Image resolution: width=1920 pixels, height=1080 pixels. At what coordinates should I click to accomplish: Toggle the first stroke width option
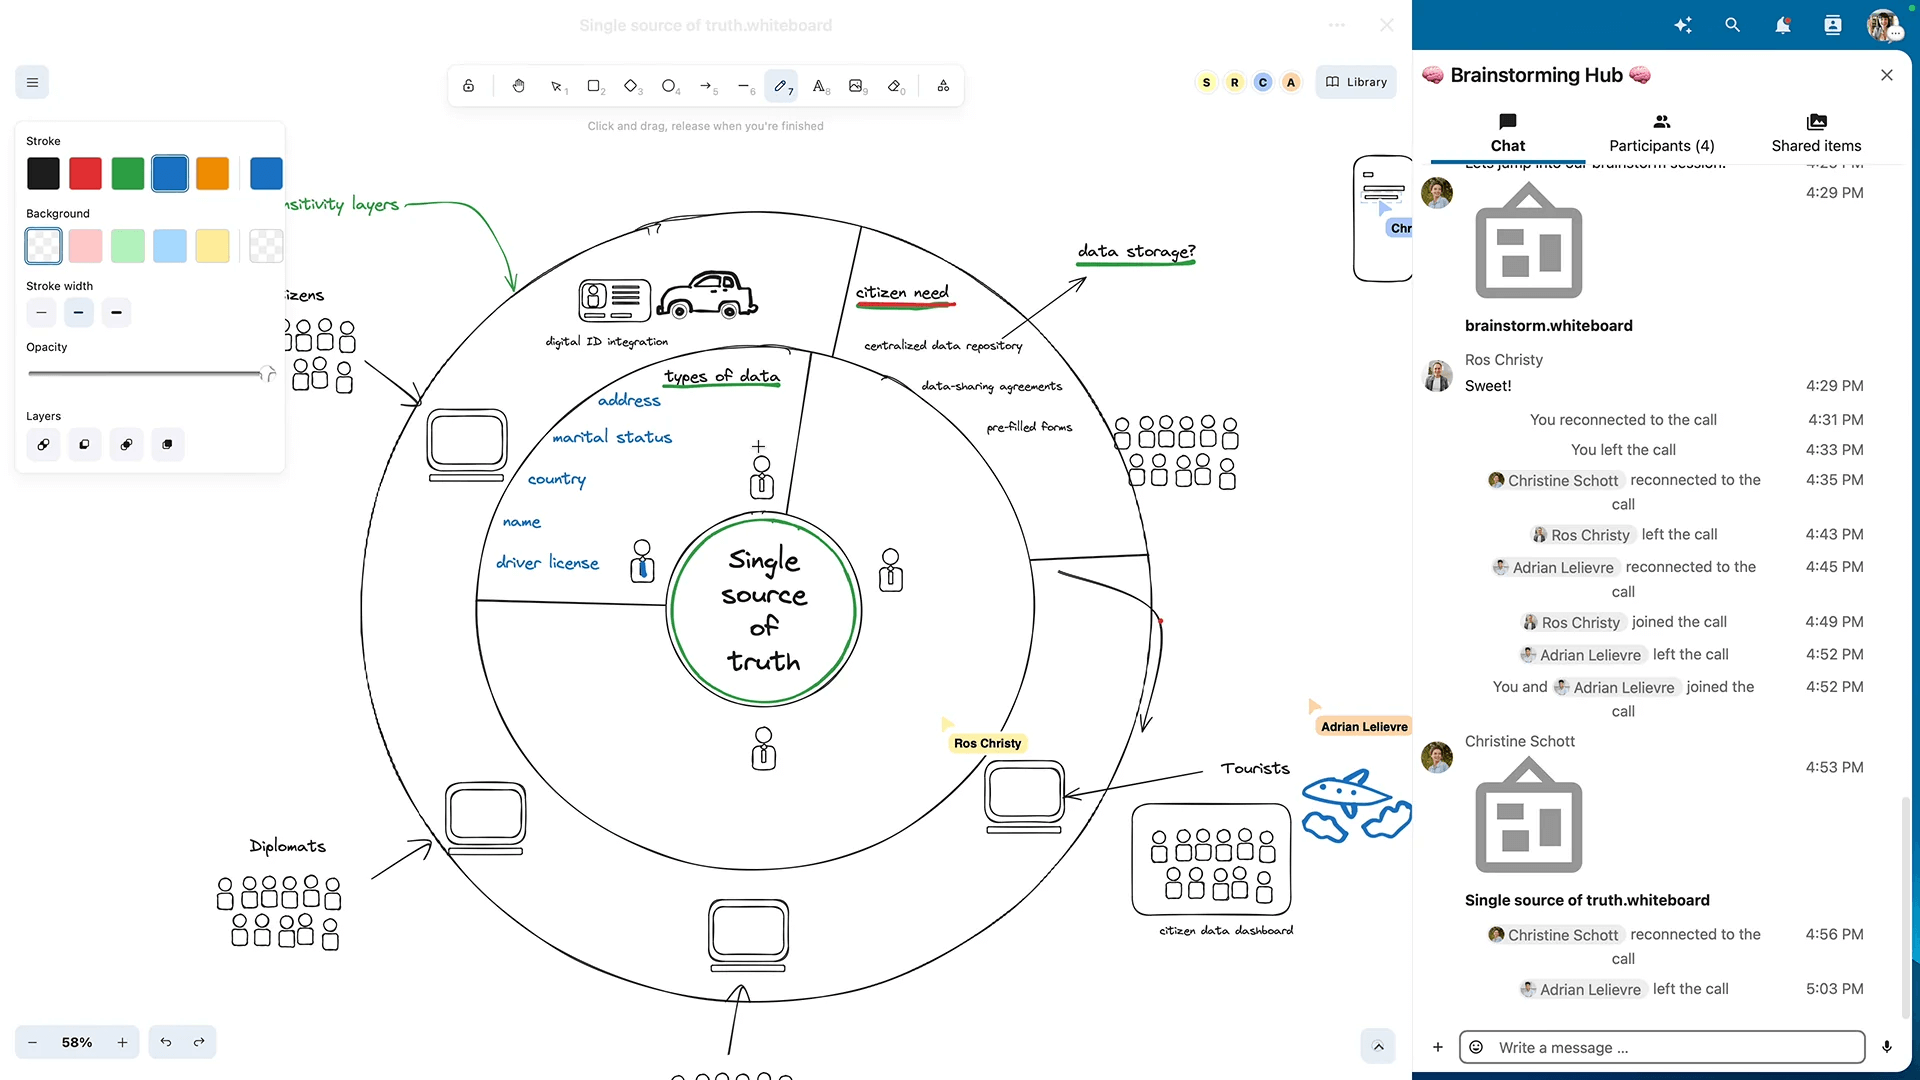point(41,313)
